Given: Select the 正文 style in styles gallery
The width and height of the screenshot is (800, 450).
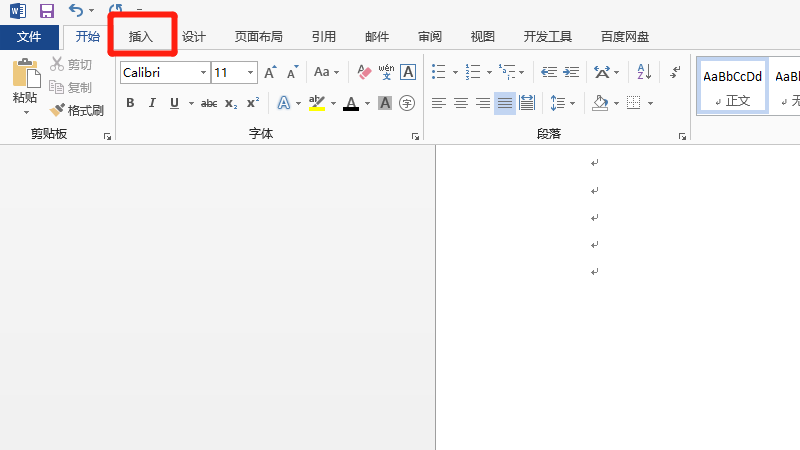Looking at the screenshot, I should [732, 85].
